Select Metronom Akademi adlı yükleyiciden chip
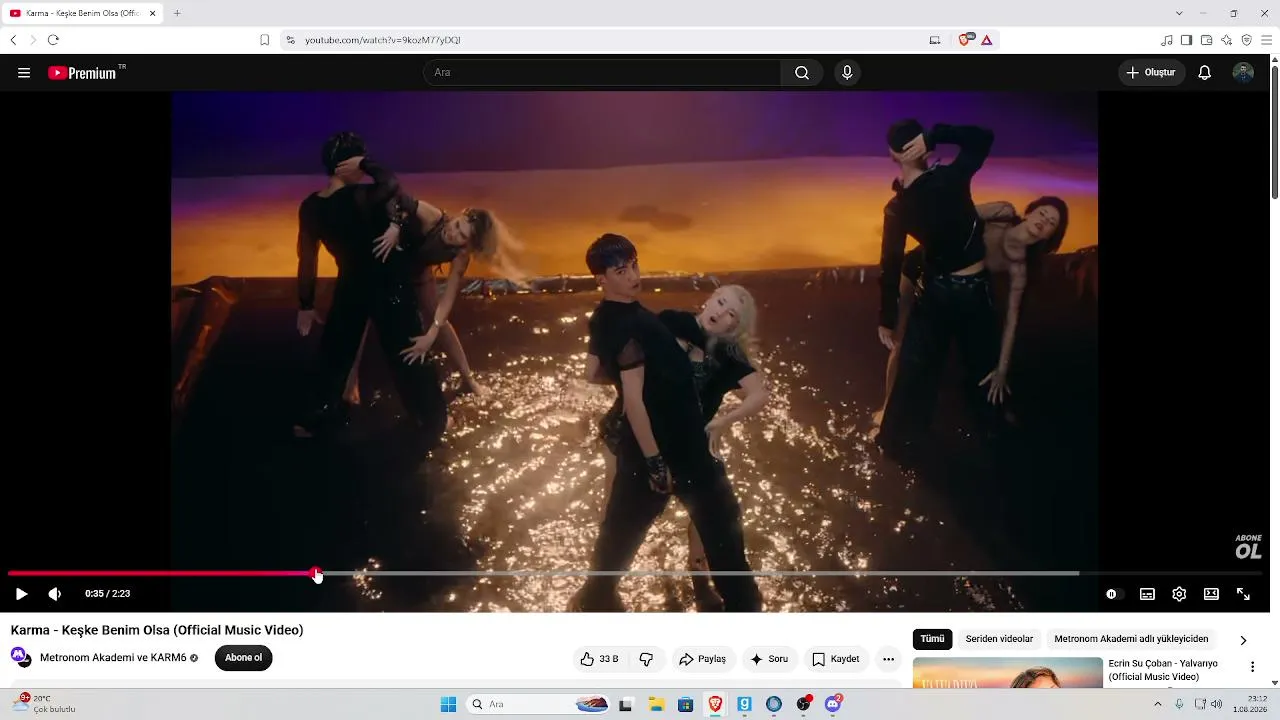1280x720 pixels. [1131, 639]
